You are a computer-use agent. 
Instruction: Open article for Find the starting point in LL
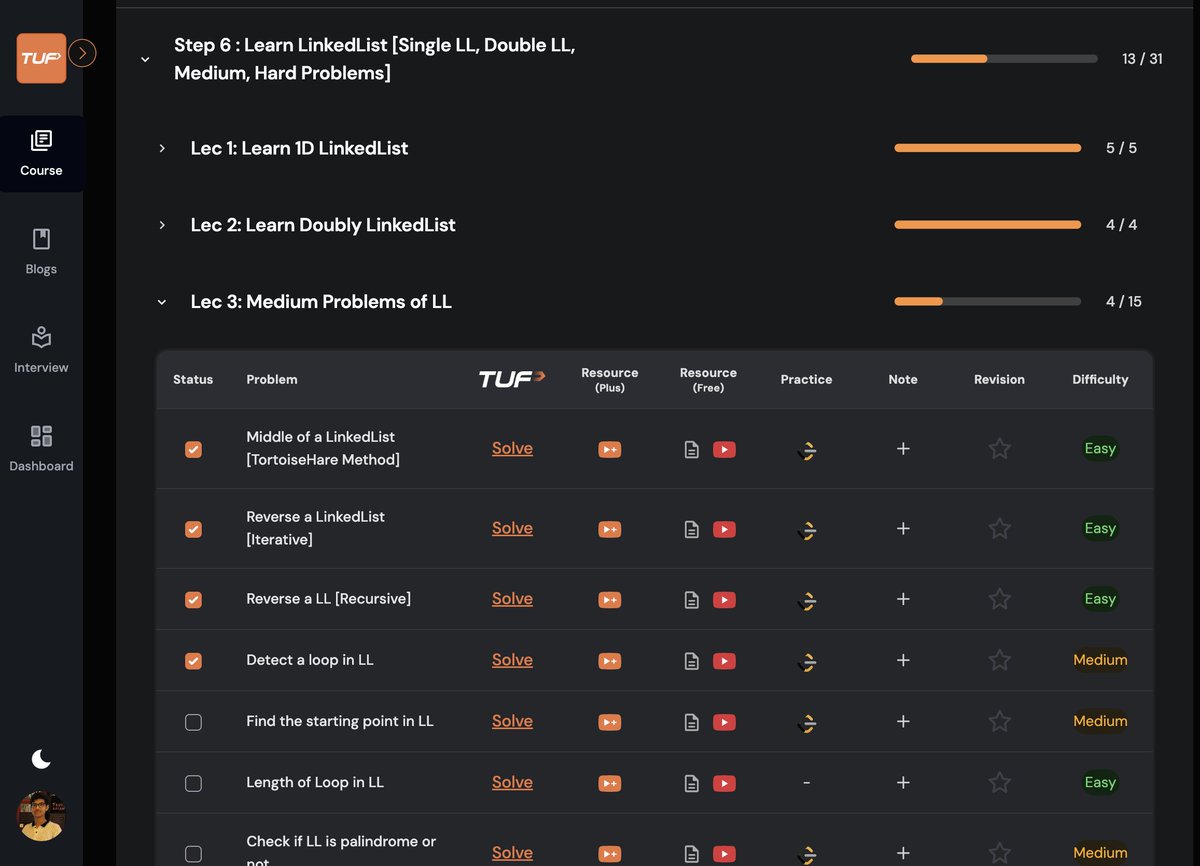(691, 722)
